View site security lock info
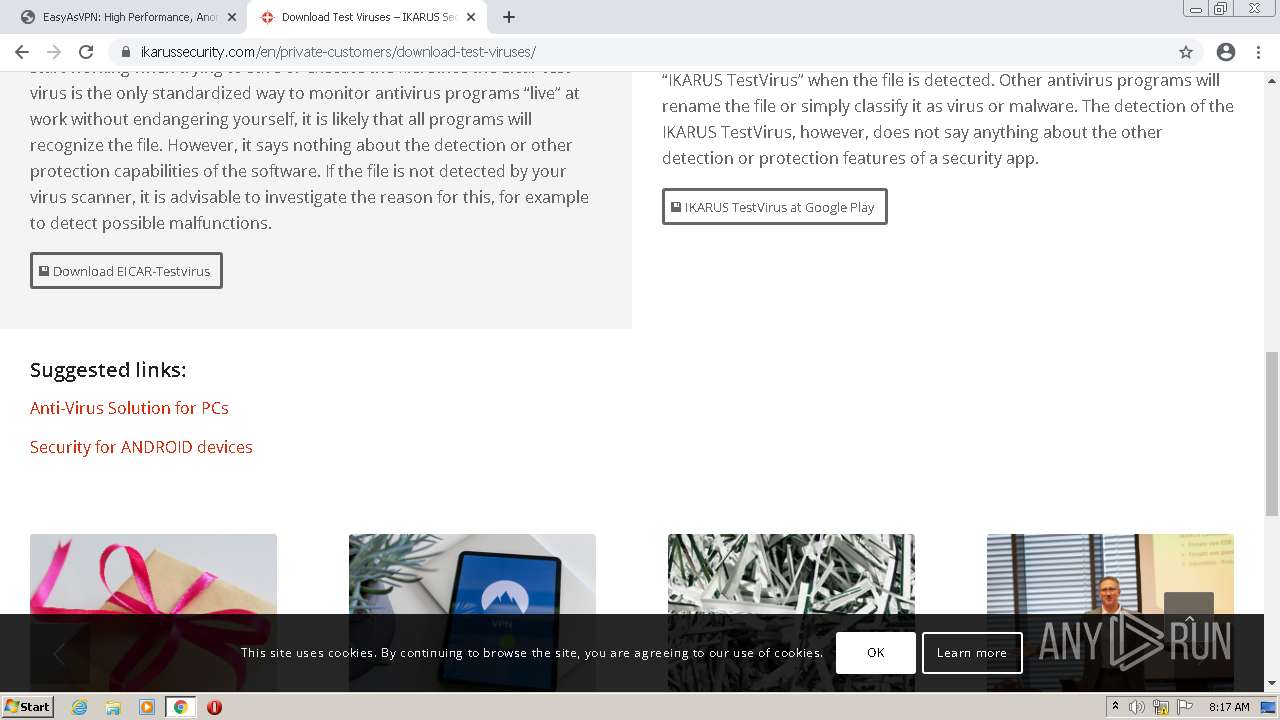 point(126,52)
